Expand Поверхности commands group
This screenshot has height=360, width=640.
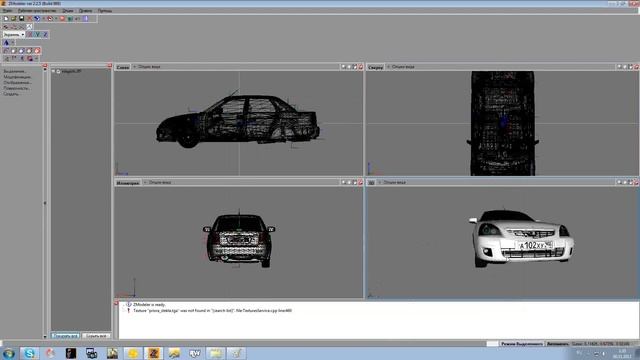click(17, 88)
